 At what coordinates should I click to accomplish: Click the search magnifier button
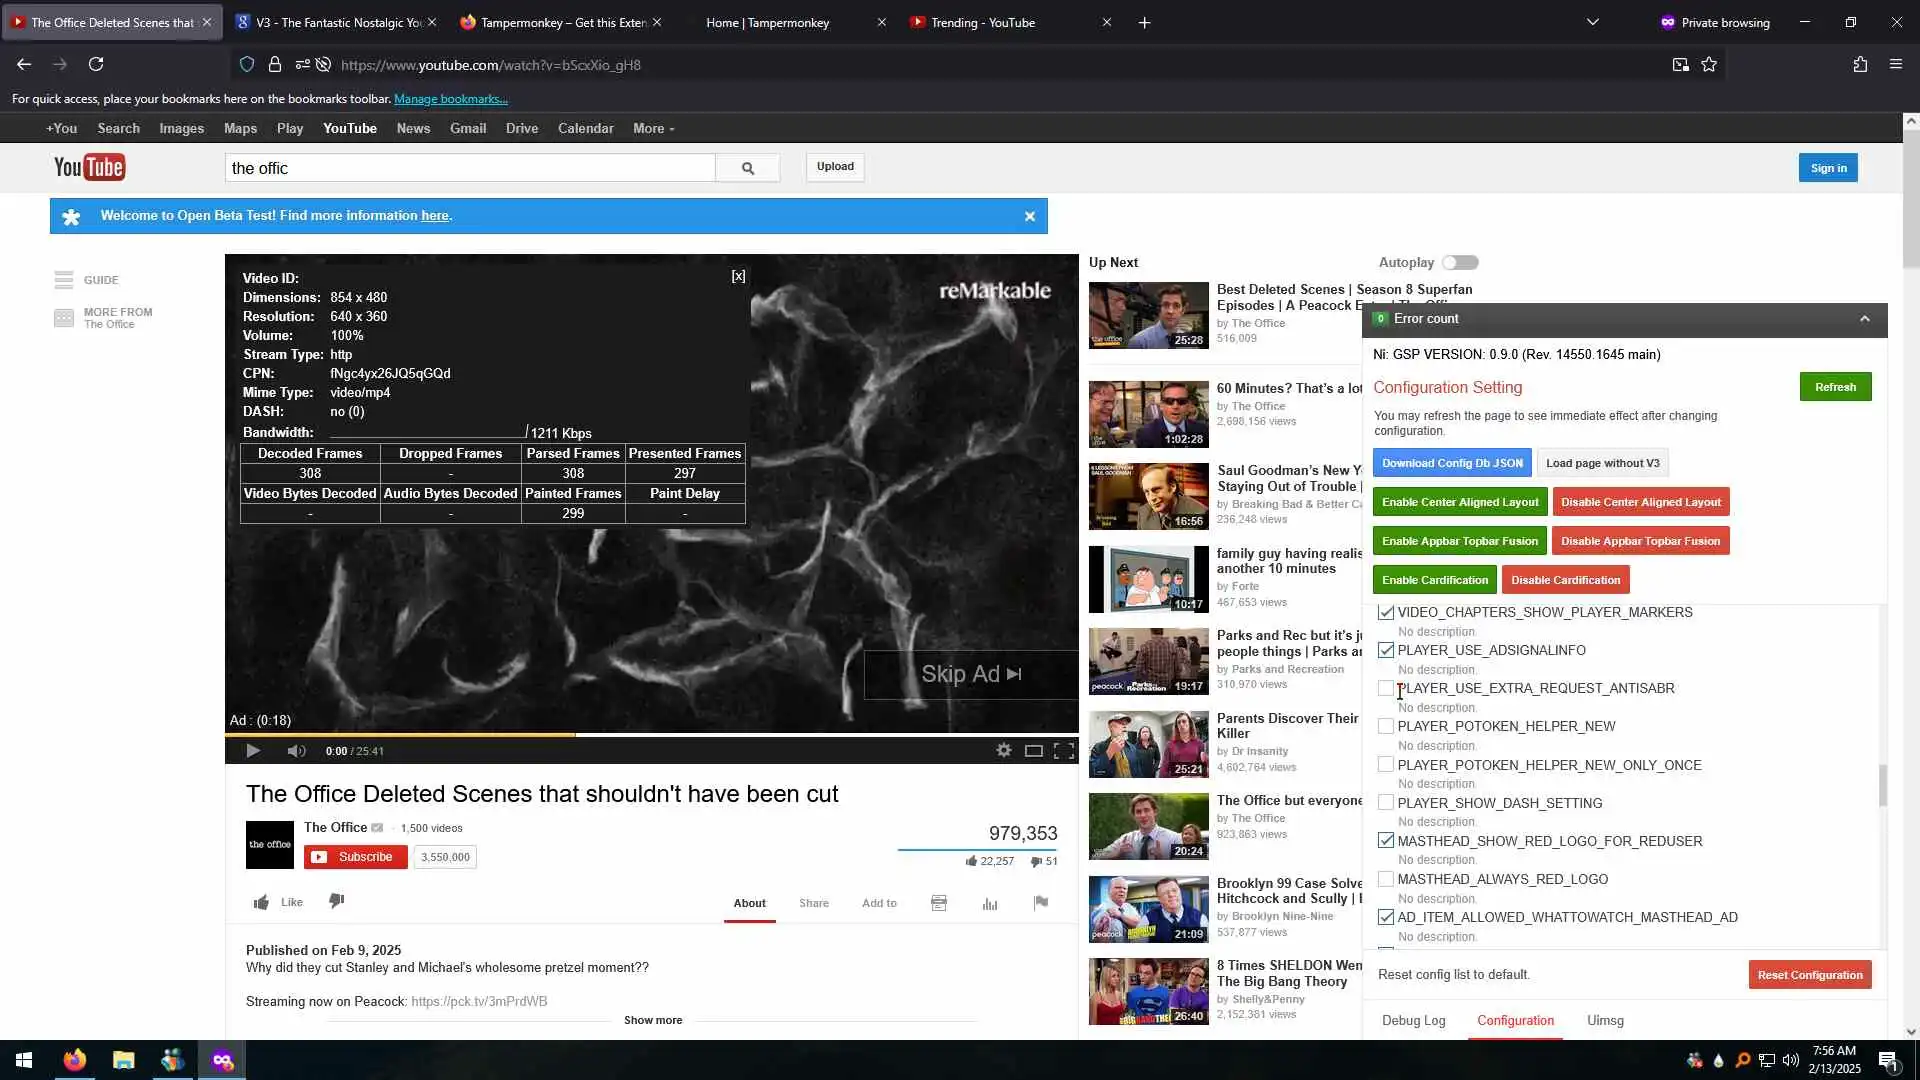click(747, 168)
